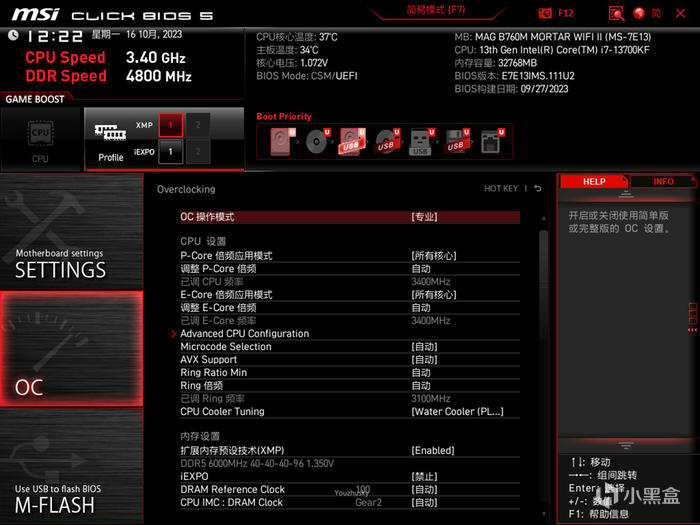Select the USB floppy boot device icon
Image resolution: width=700 pixels, height=525 pixels.
456,142
